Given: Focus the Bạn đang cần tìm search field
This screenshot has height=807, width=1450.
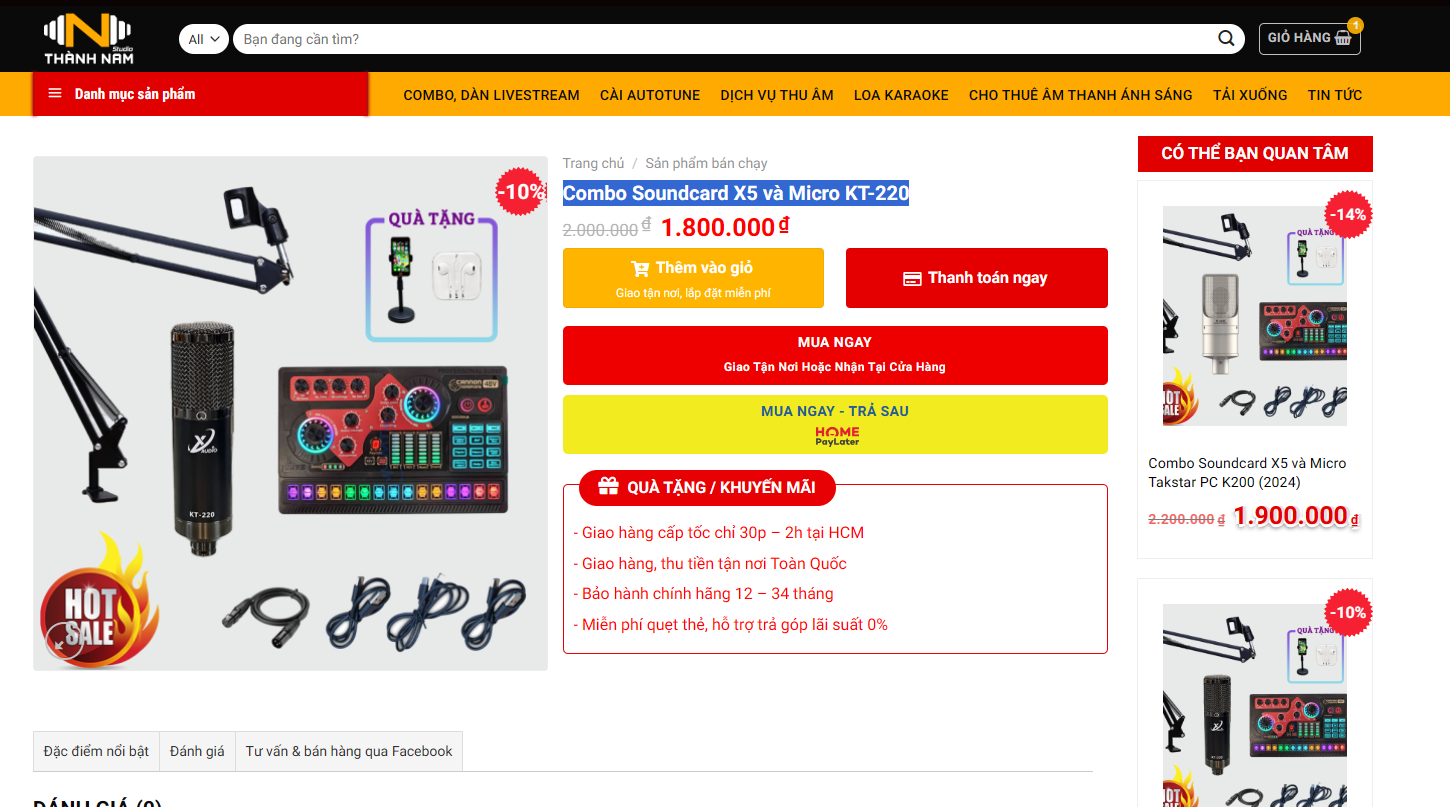Looking at the screenshot, I should point(725,39).
